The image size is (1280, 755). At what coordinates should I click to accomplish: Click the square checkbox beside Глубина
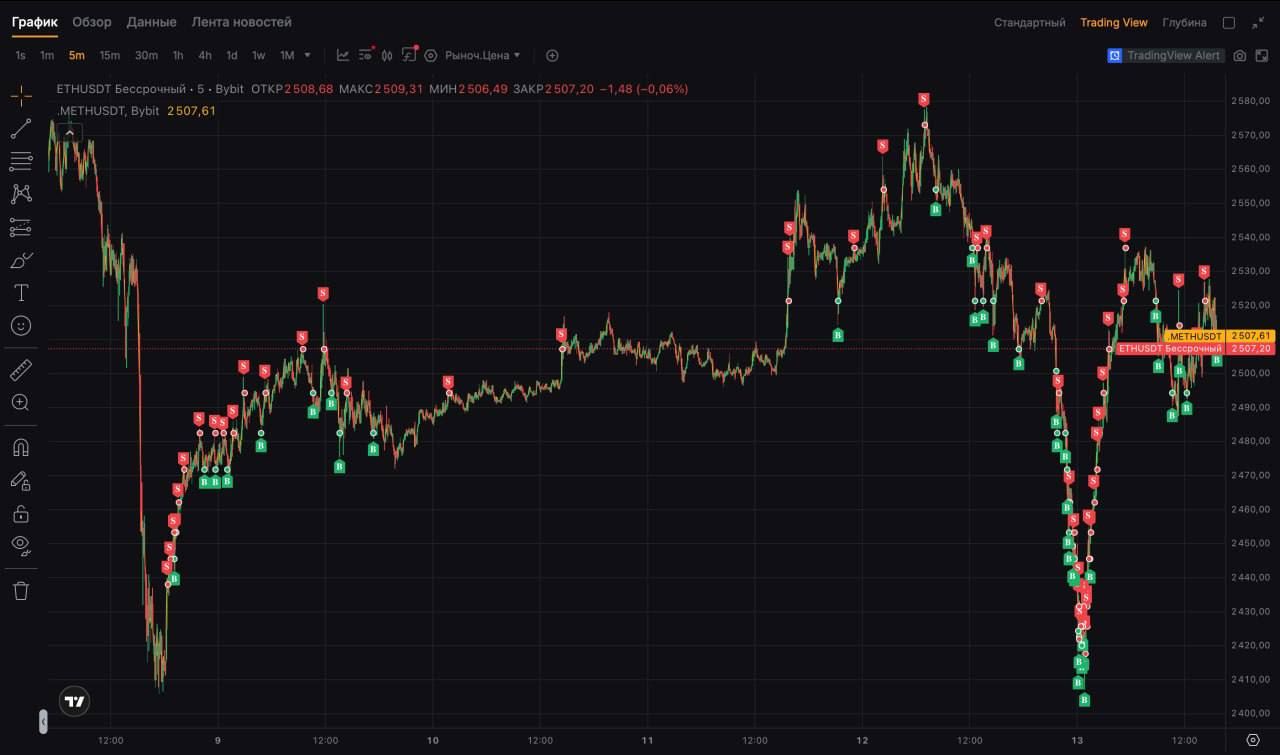tap(1229, 22)
